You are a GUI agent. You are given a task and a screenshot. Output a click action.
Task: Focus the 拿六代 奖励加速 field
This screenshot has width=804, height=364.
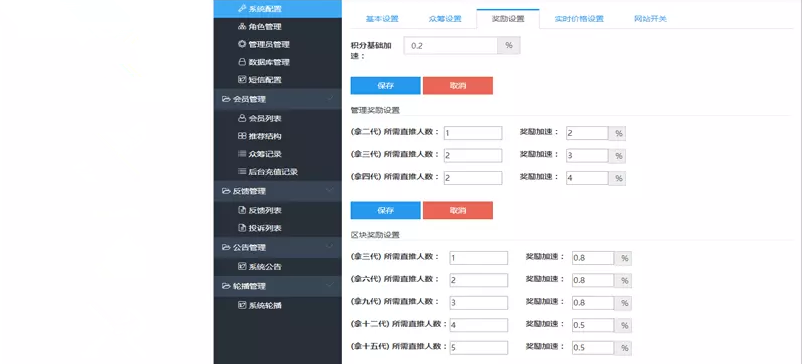(x=593, y=280)
